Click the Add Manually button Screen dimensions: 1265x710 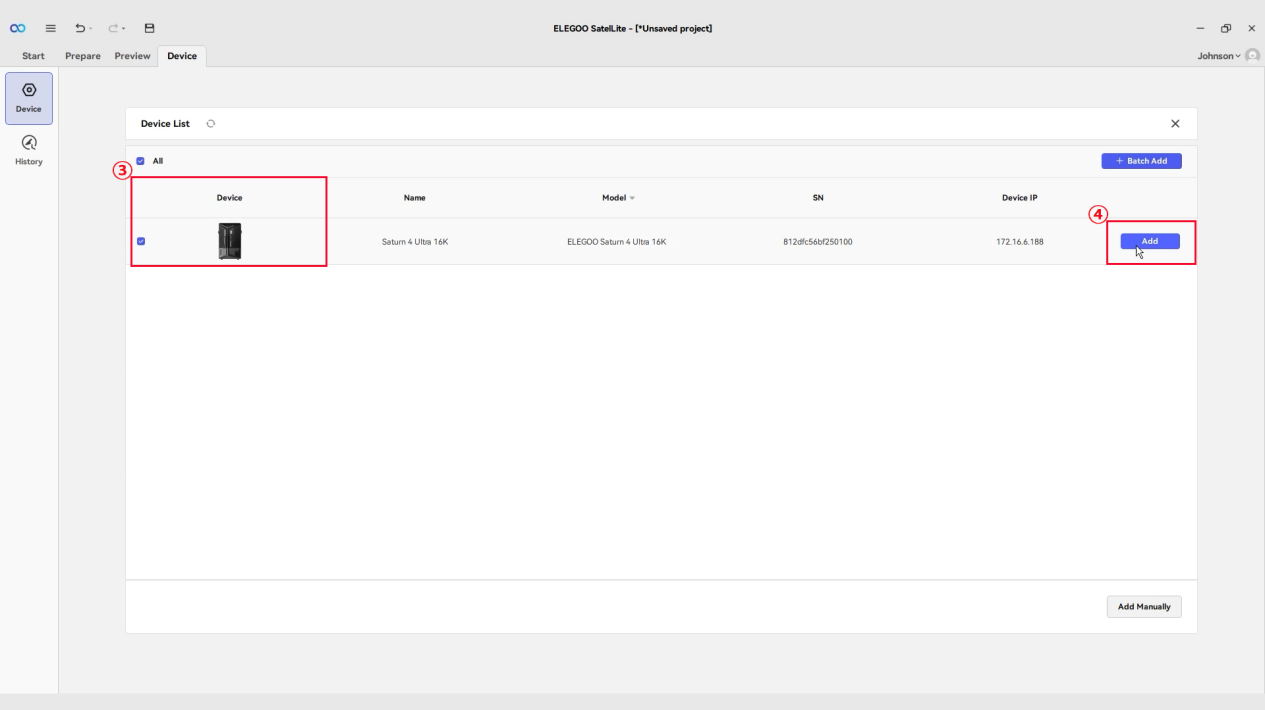coord(1144,607)
